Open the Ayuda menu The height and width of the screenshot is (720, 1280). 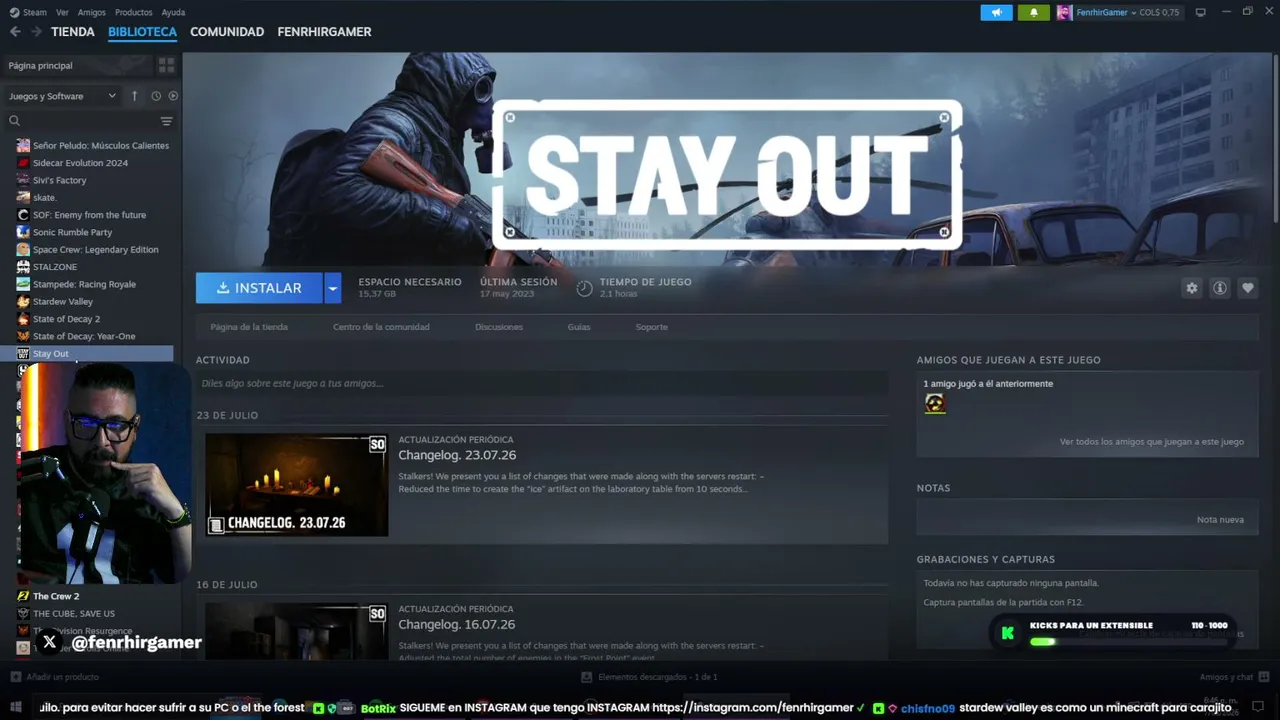click(x=173, y=12)
